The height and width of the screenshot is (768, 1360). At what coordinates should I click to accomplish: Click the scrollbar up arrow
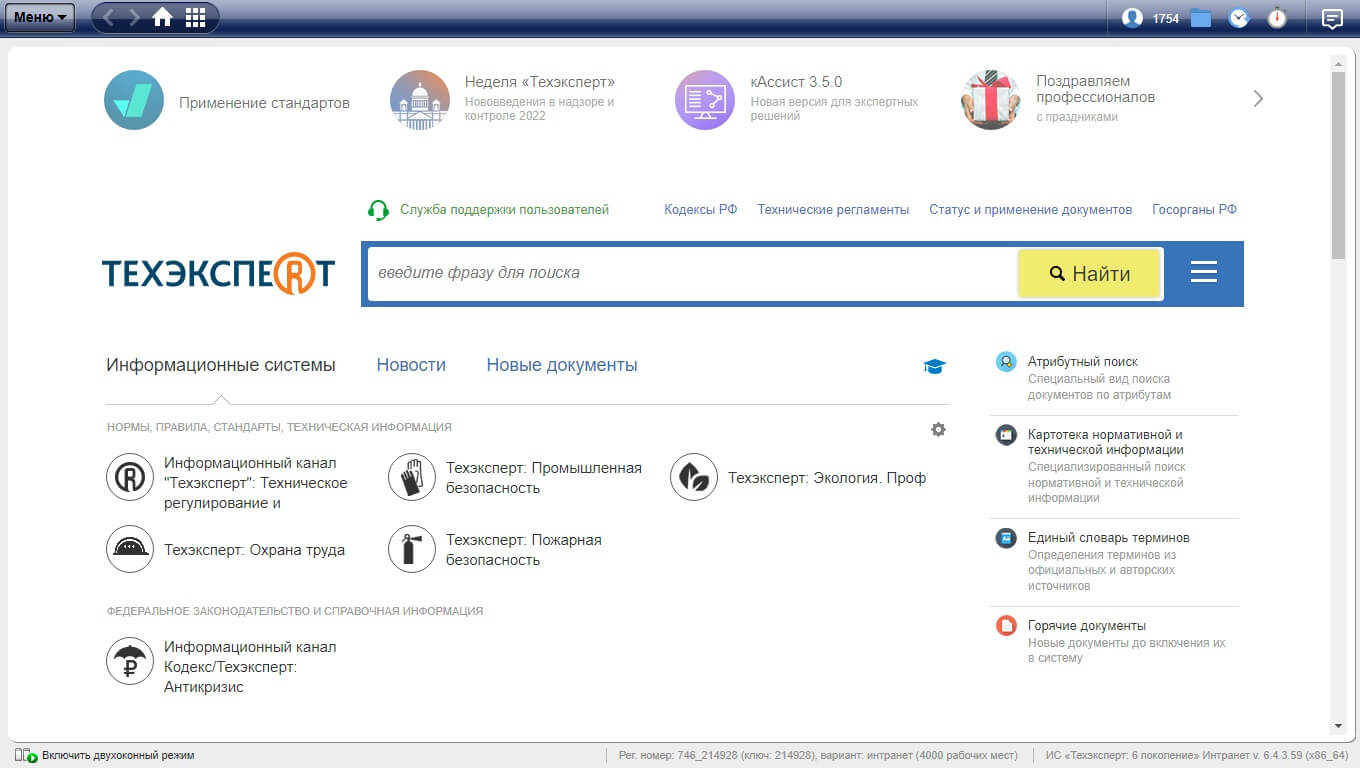click(x=1338, y=62)
